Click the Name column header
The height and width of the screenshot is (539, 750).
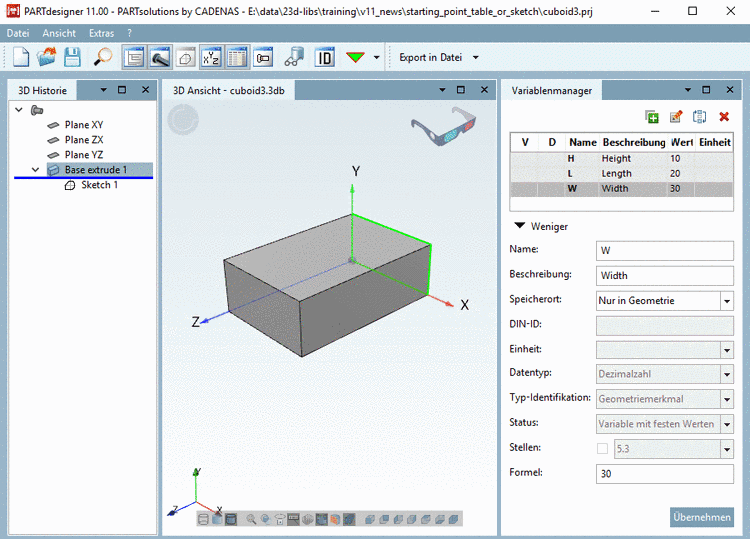pyautogui.click(x=583, y=143)
